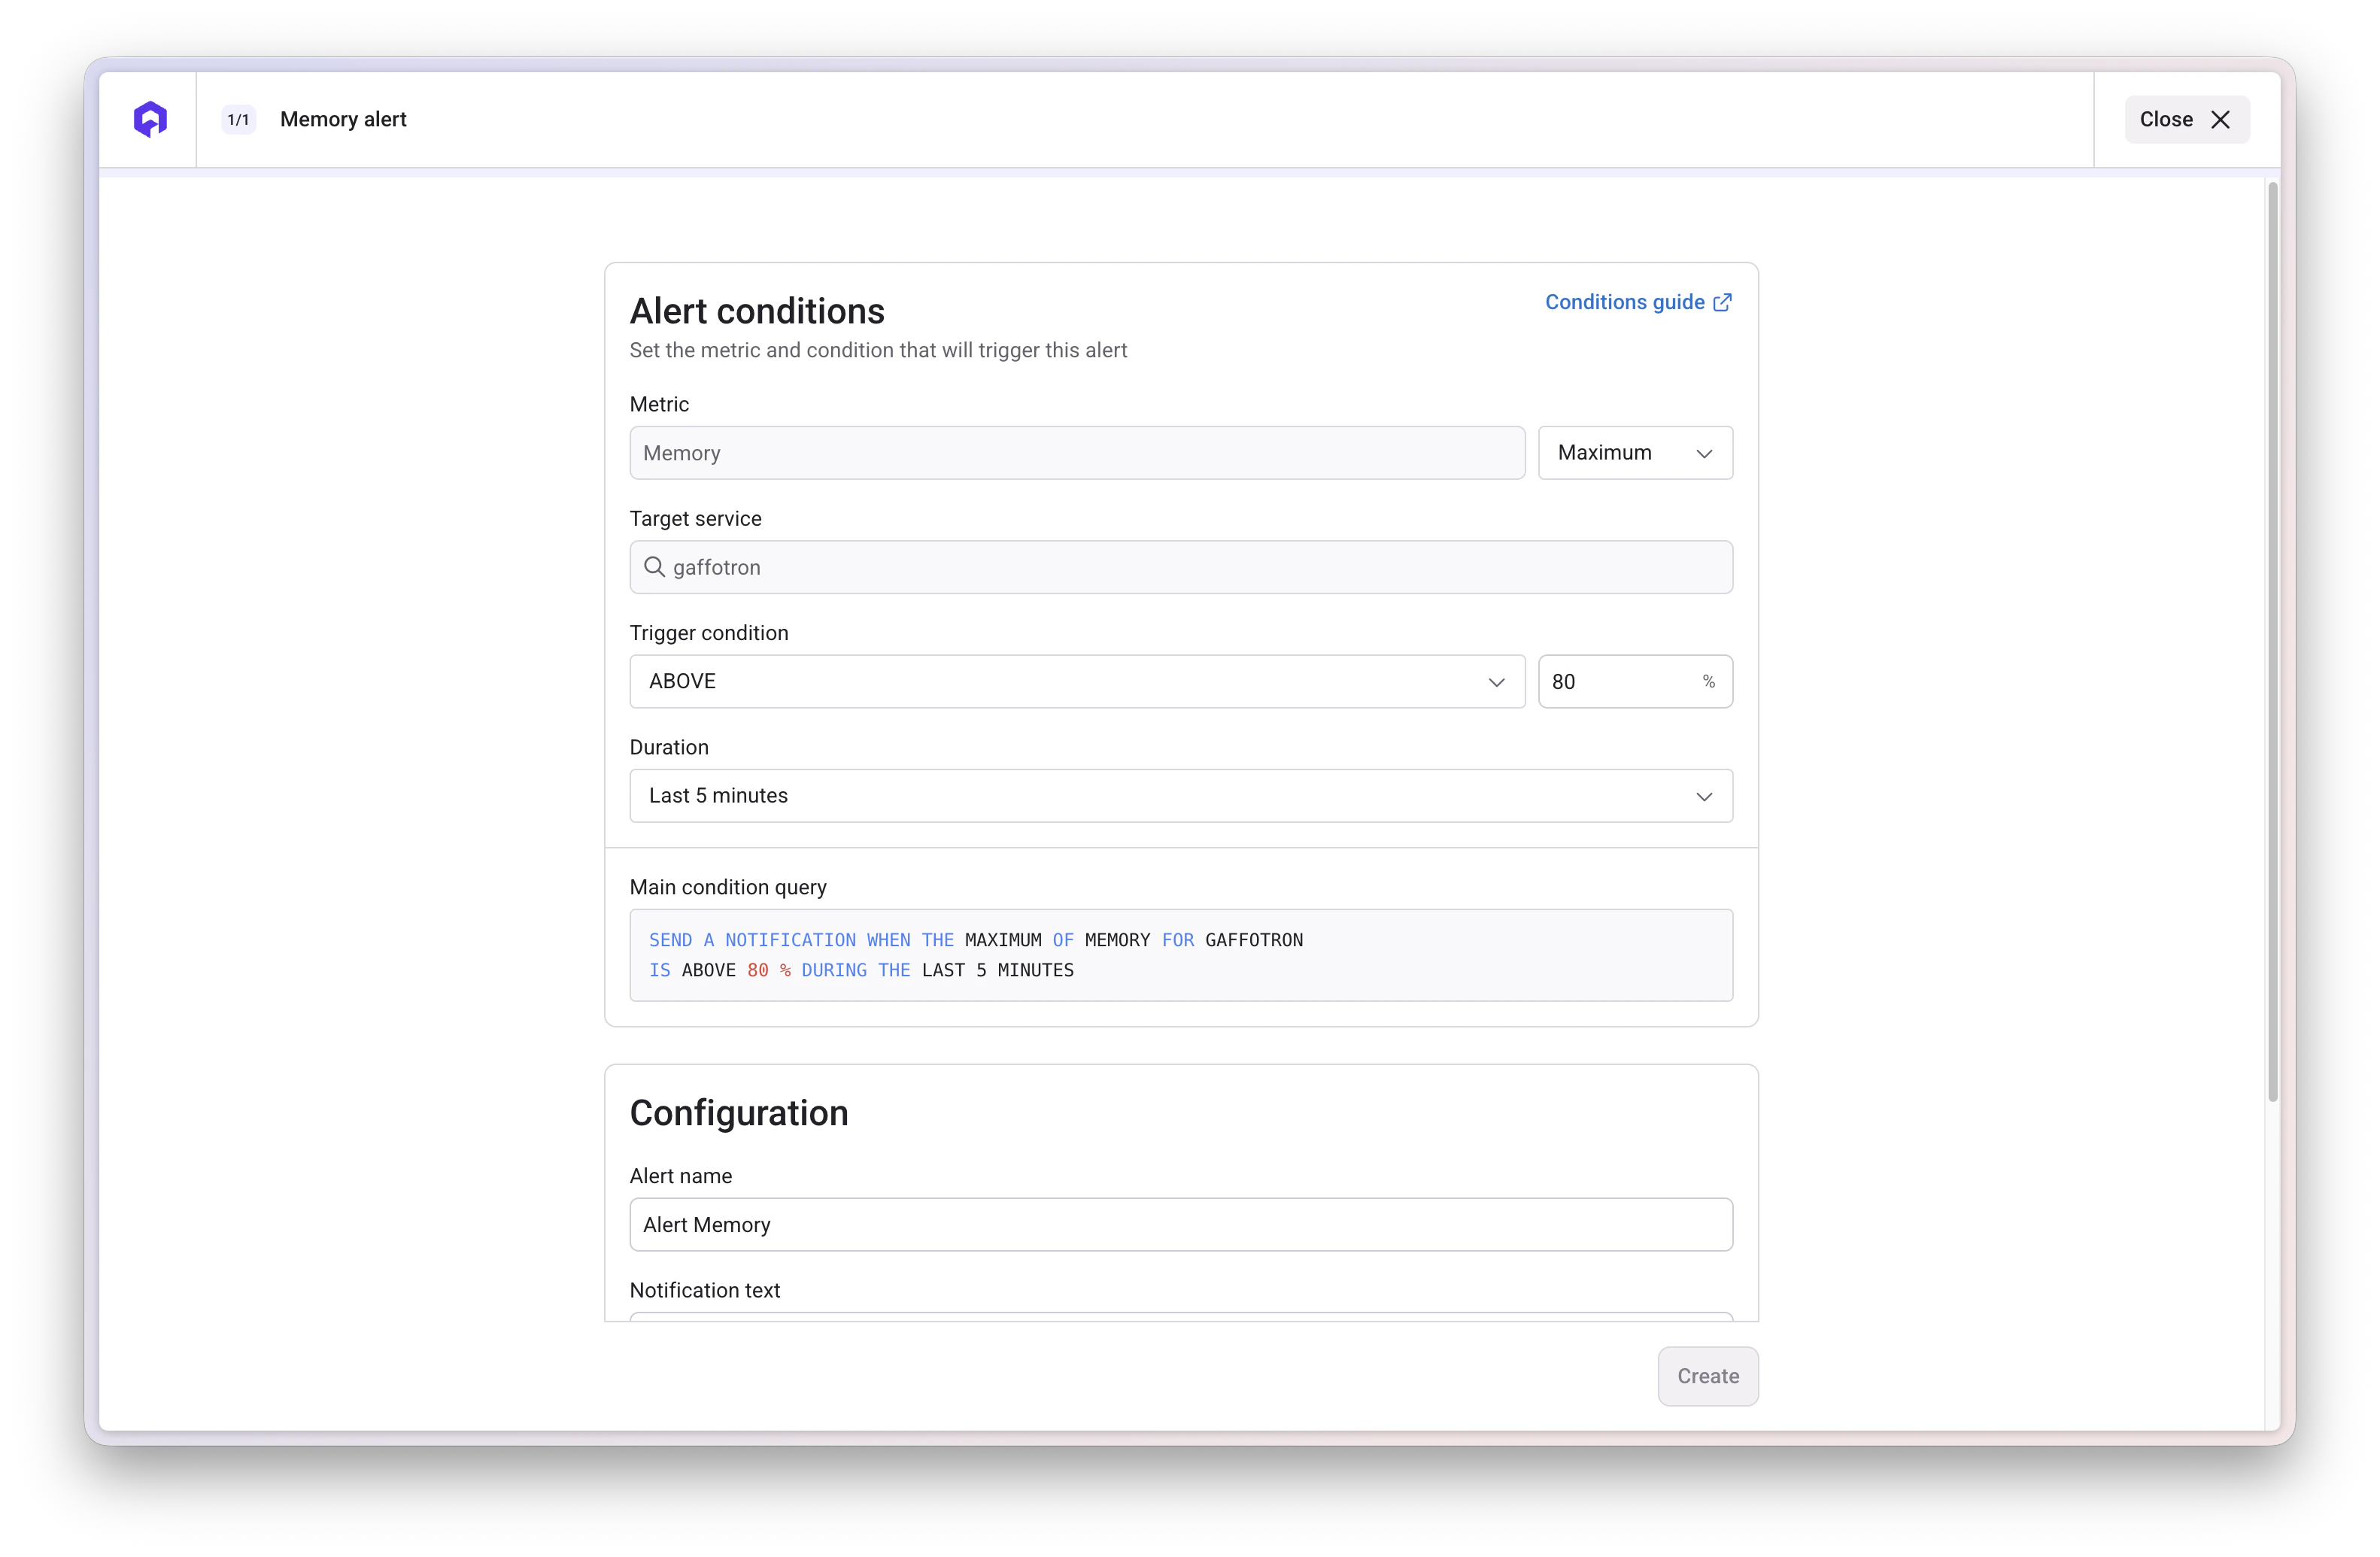
Task: Click the Target service label
Action: (695, 519)
